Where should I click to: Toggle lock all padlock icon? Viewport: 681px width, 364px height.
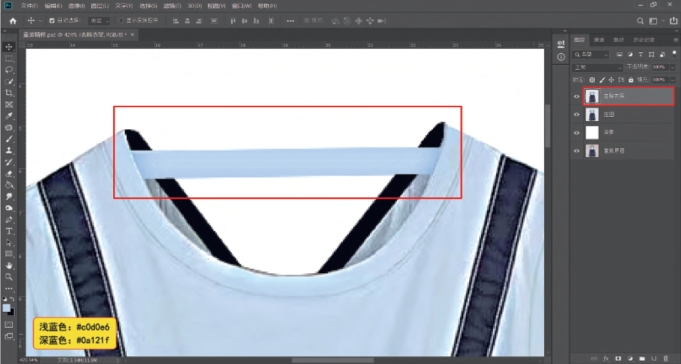(631, 80)
